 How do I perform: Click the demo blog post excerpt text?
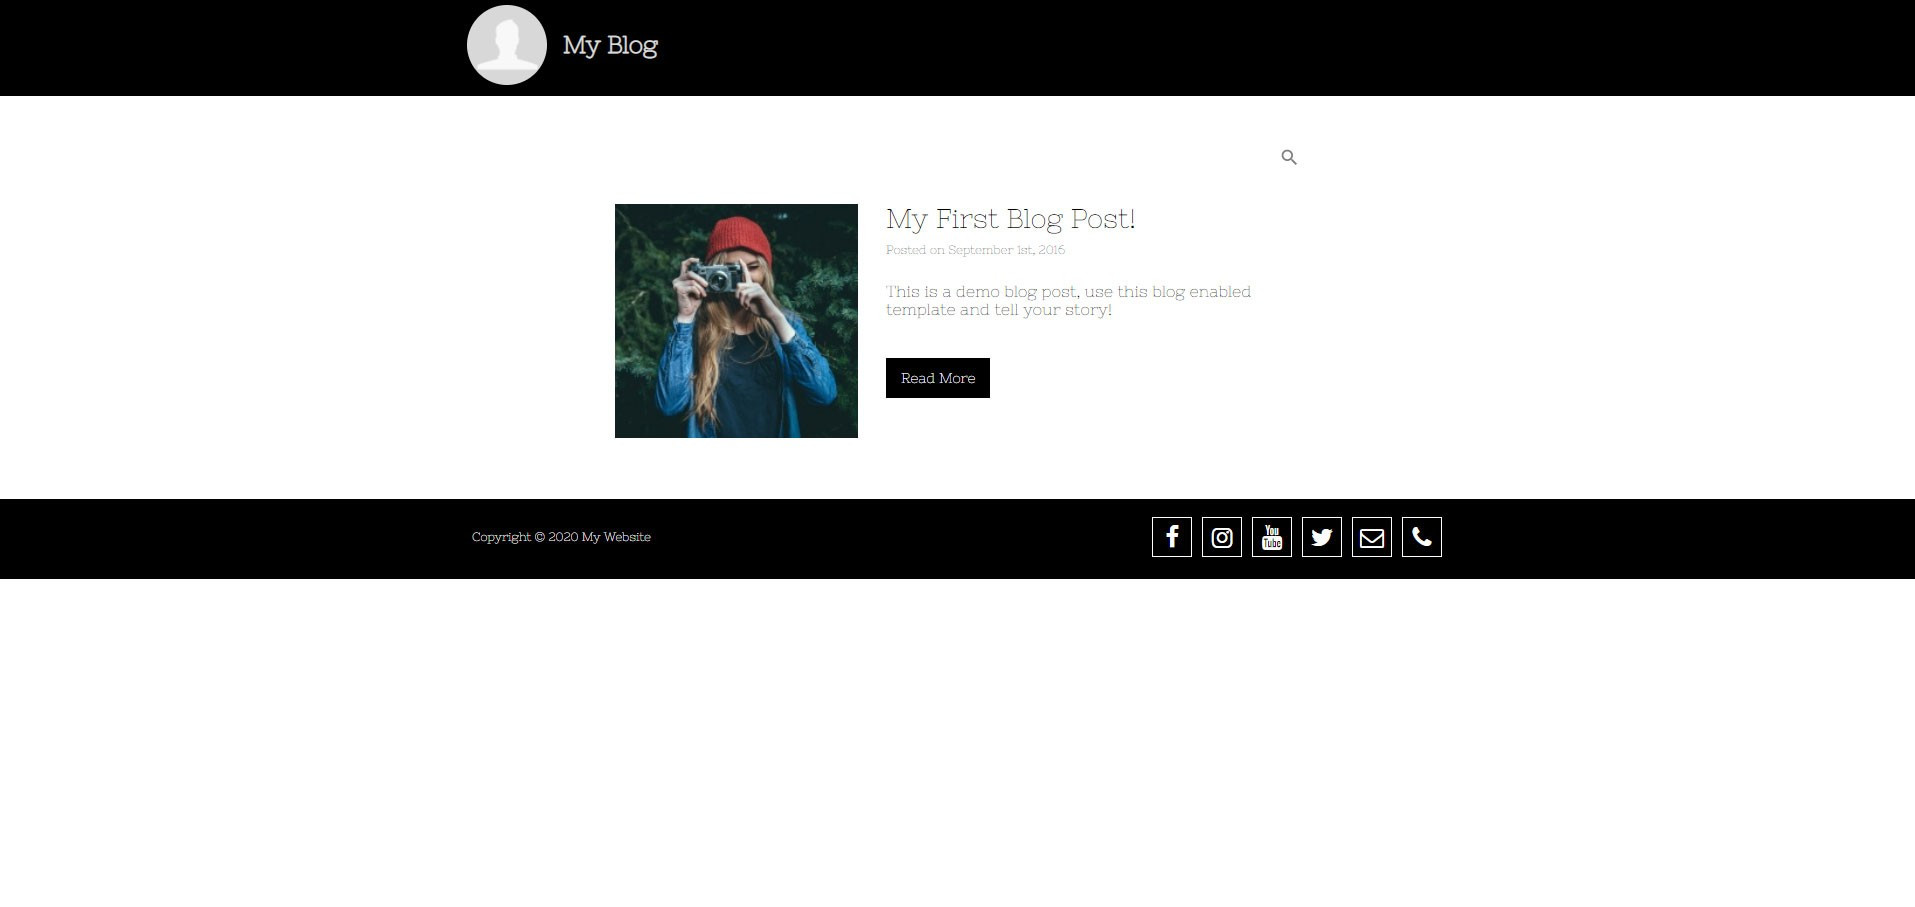(x=1067, y=301)
